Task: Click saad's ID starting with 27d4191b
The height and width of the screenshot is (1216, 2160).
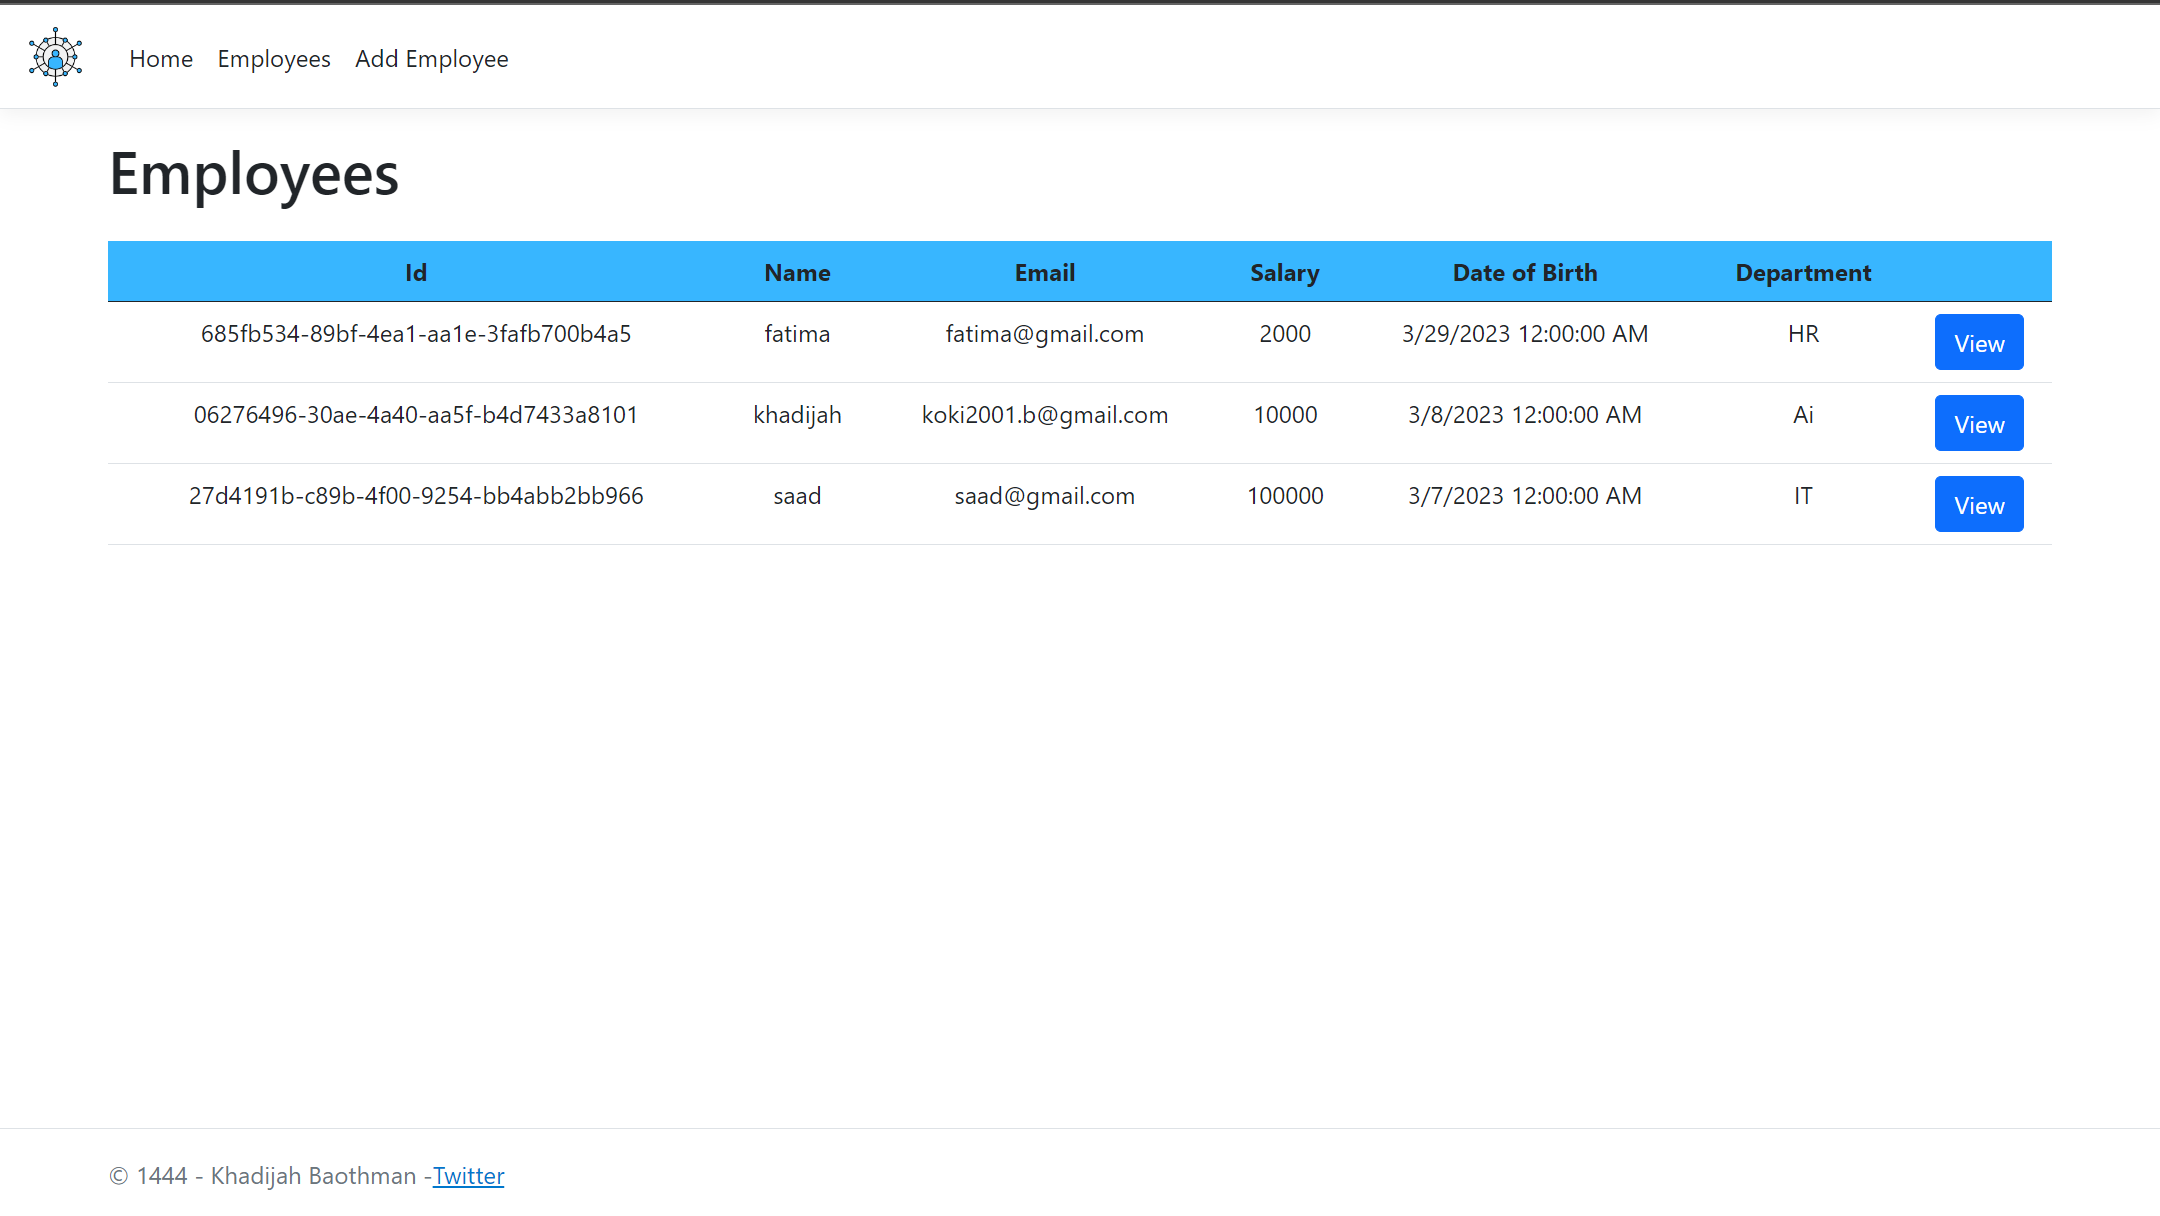Action: (x=416, y=496)
